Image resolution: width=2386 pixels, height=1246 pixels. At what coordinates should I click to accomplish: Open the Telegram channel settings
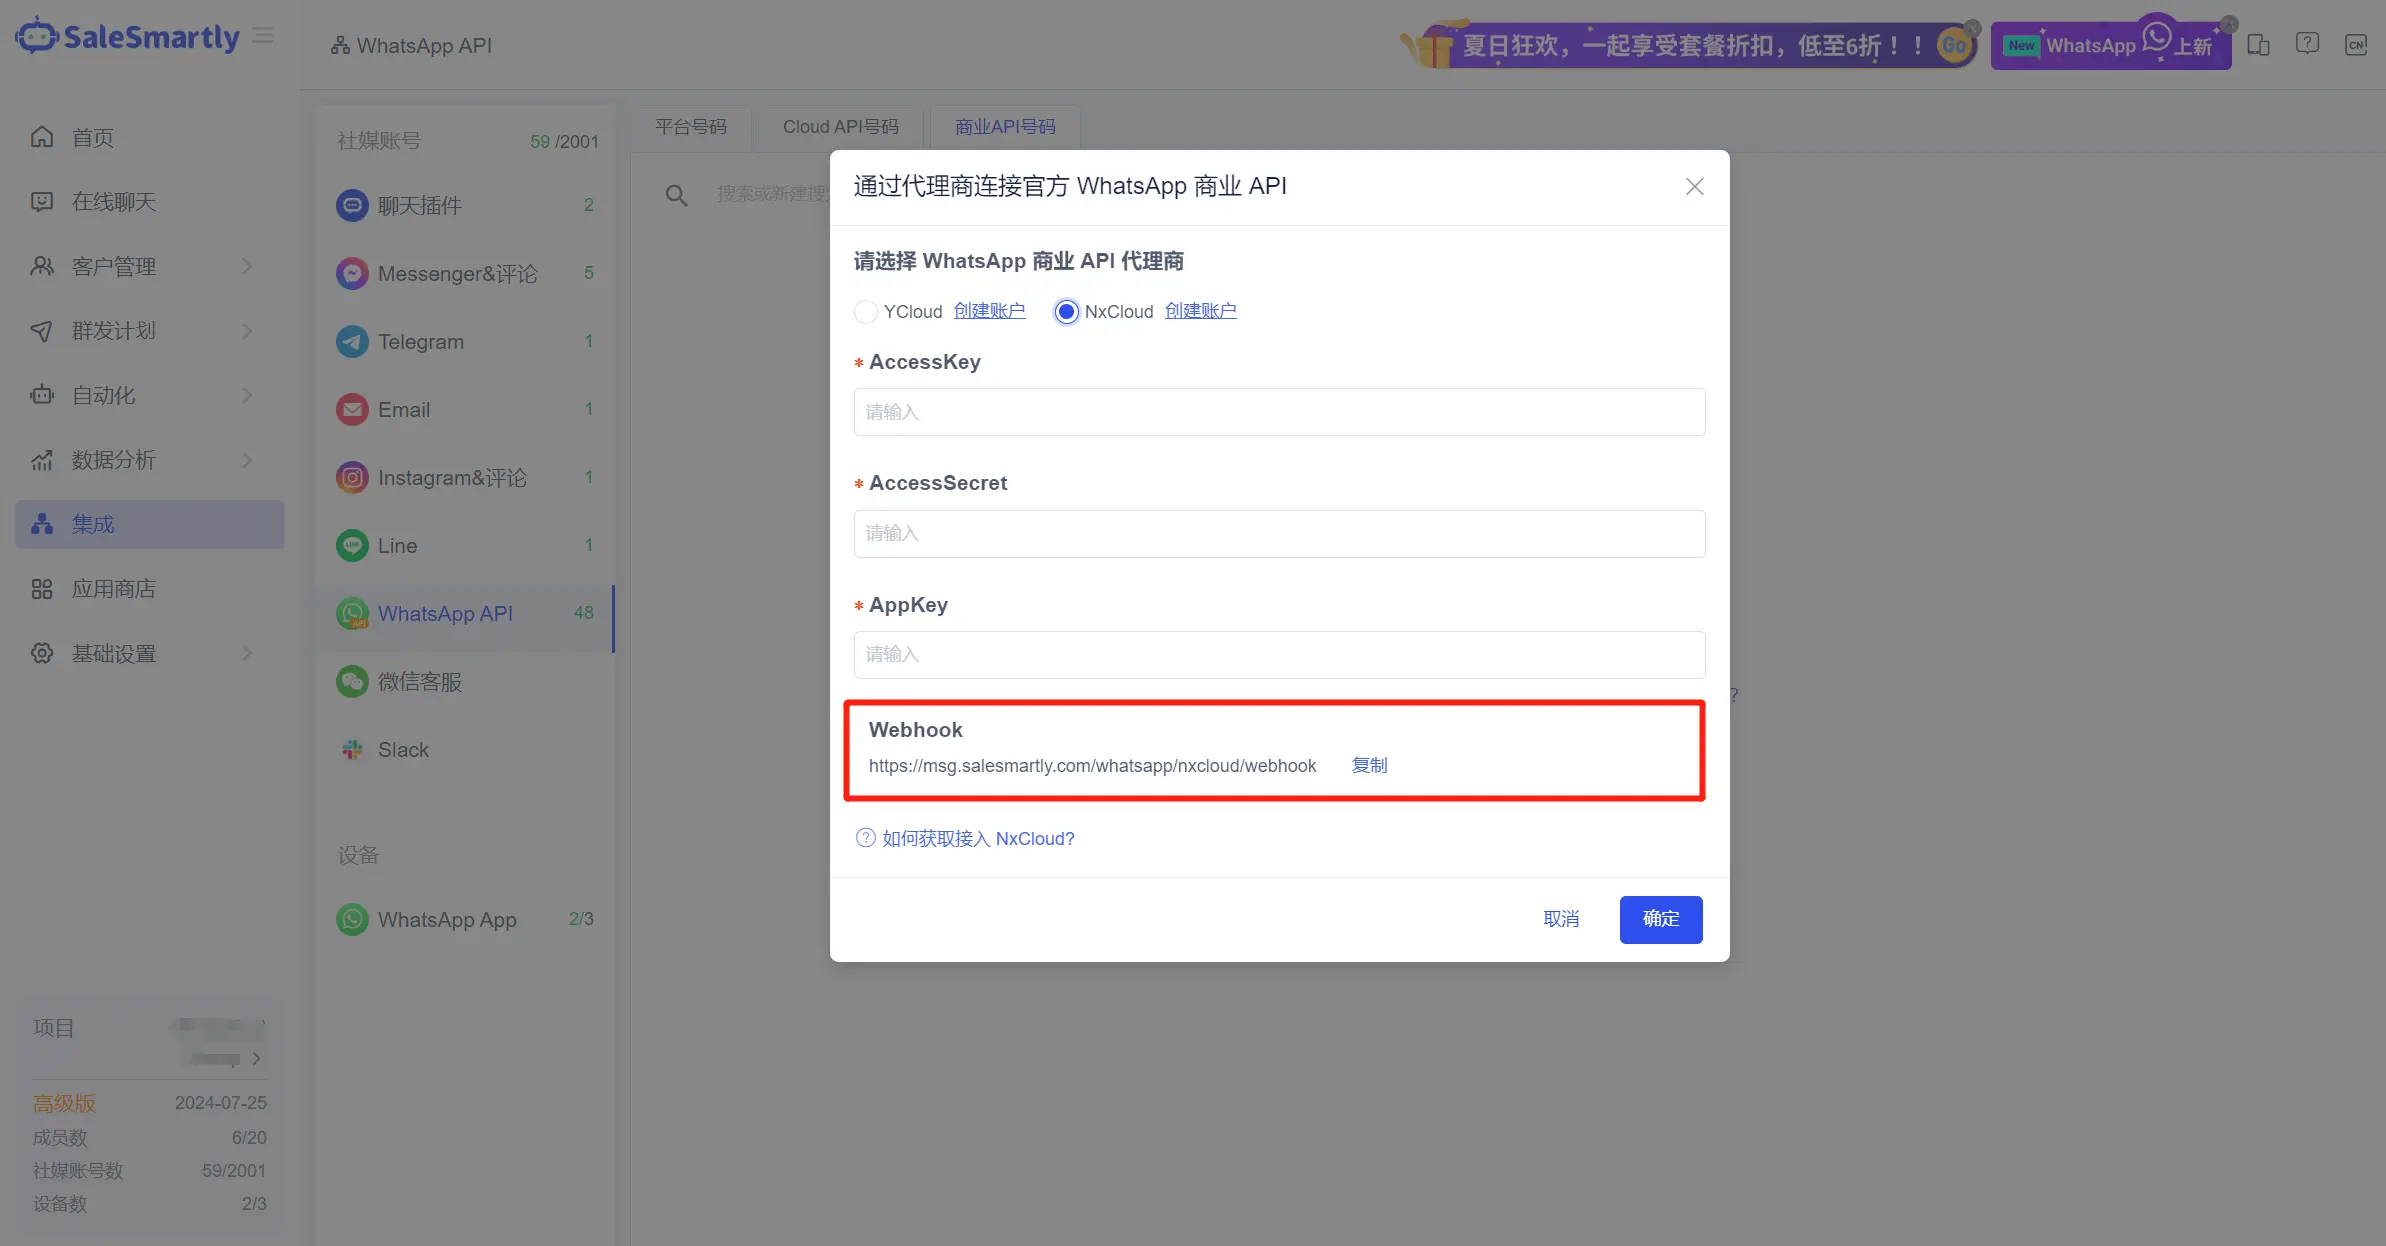(x=420, y=341)
